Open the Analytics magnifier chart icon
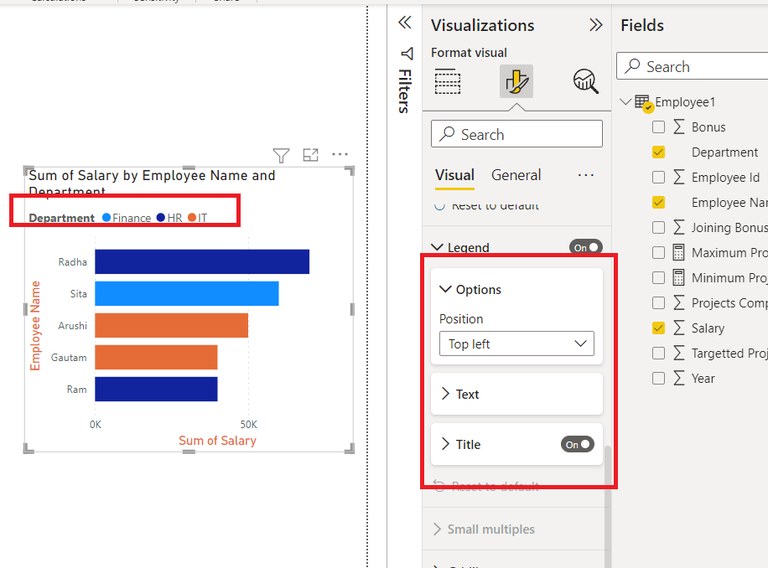 [585, 81]
